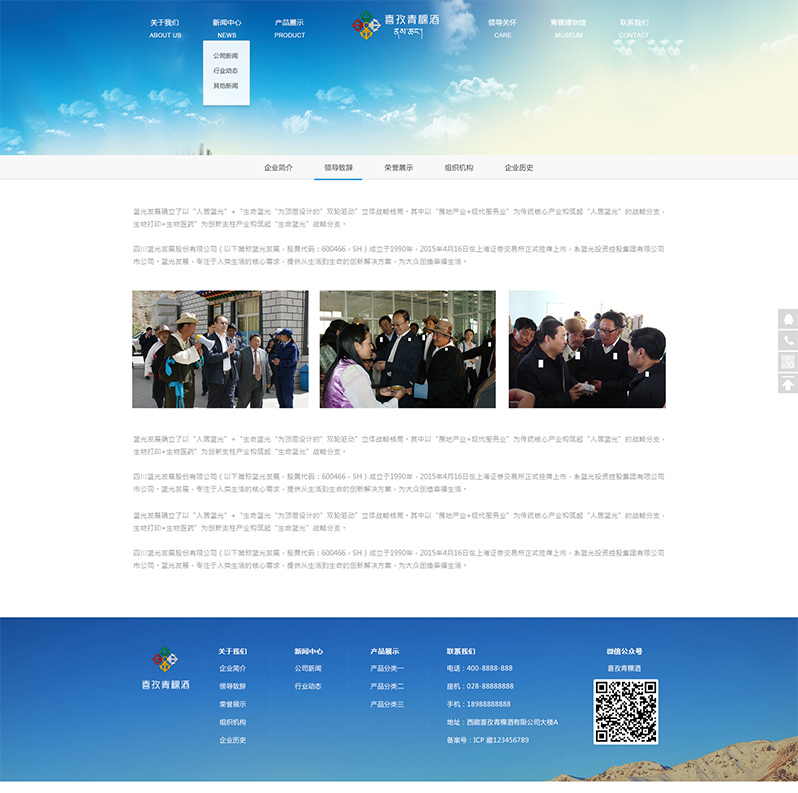This screenshot has height=793, width=798.
Task: Switch to the 企业简介 tab
Action: pos(278,168)
